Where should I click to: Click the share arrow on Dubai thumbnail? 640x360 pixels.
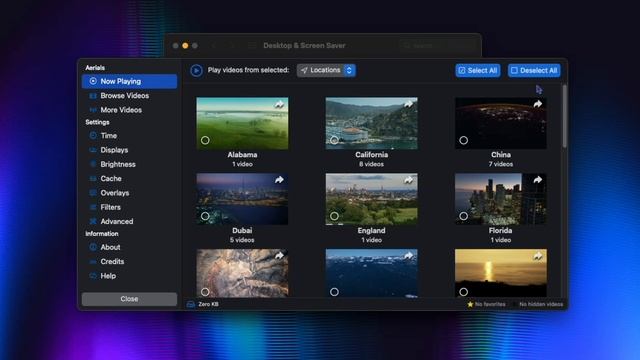pos(279,180)
